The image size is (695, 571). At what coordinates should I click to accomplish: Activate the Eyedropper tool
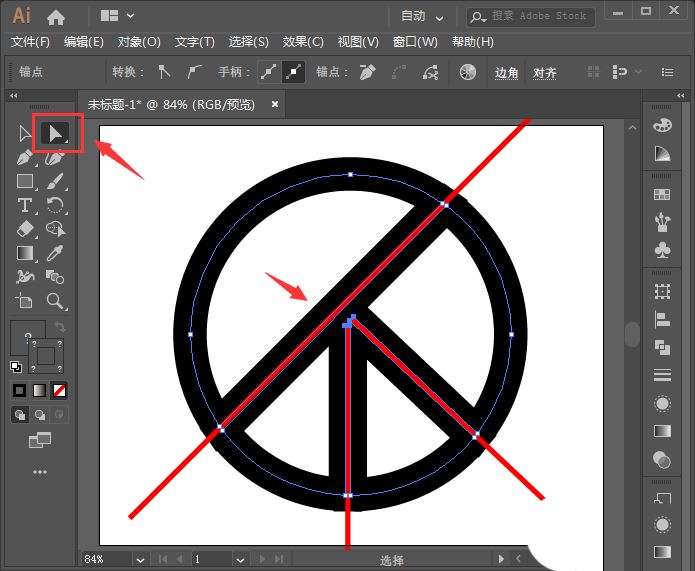point(57,253)
